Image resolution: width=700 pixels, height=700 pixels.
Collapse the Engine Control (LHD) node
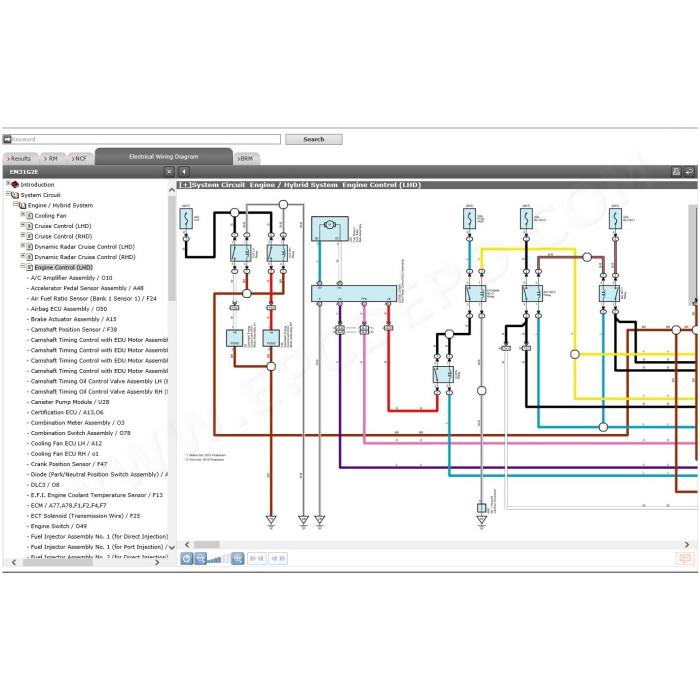pos(23,266)
